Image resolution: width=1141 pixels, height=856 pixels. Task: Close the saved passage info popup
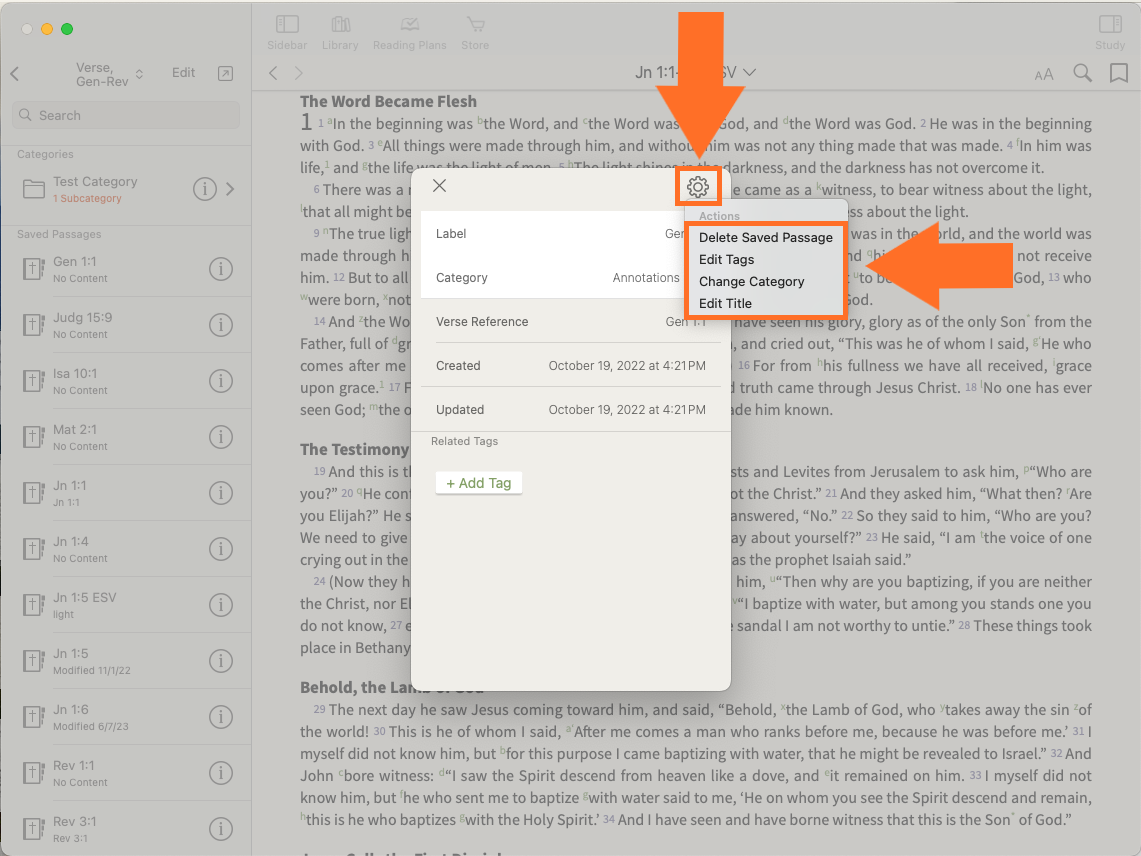(440, 186)
